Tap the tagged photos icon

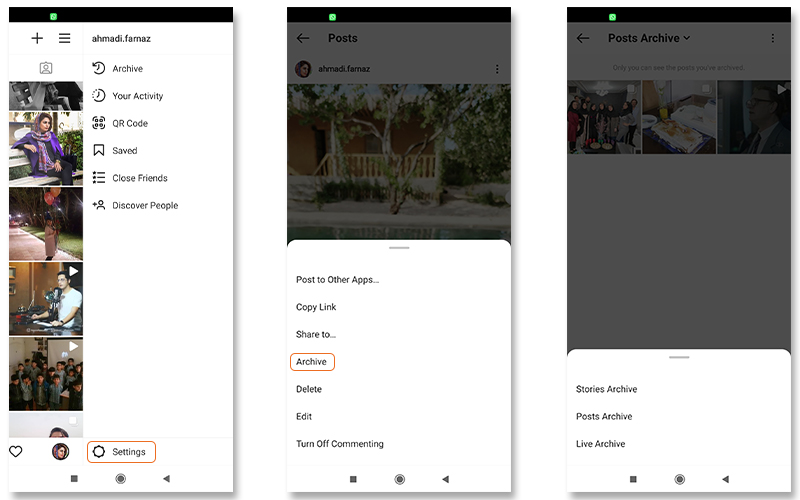pos(45,68)
